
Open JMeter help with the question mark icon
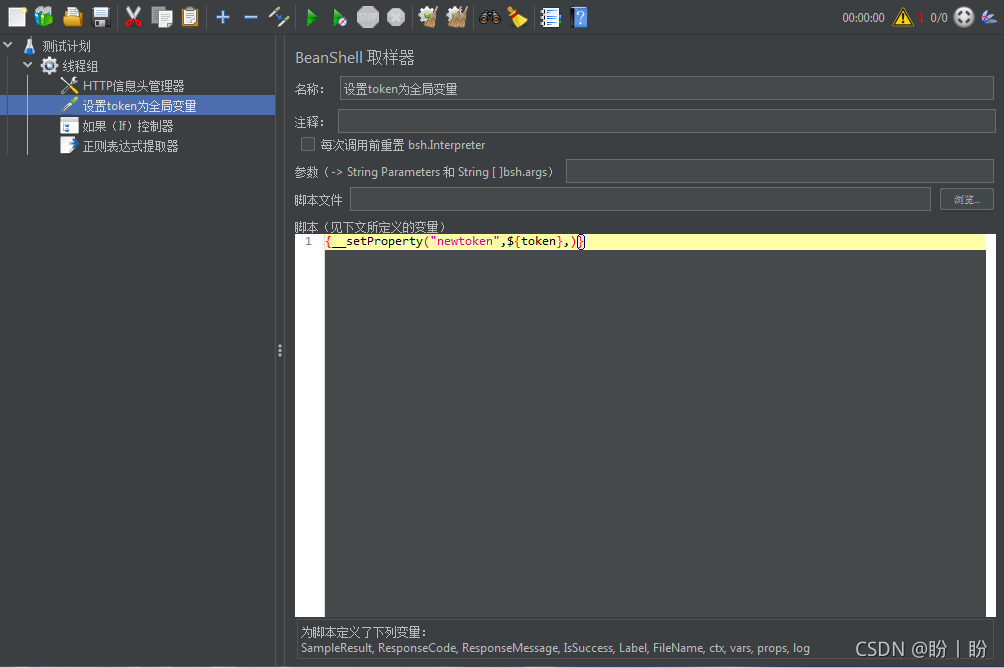579,17
